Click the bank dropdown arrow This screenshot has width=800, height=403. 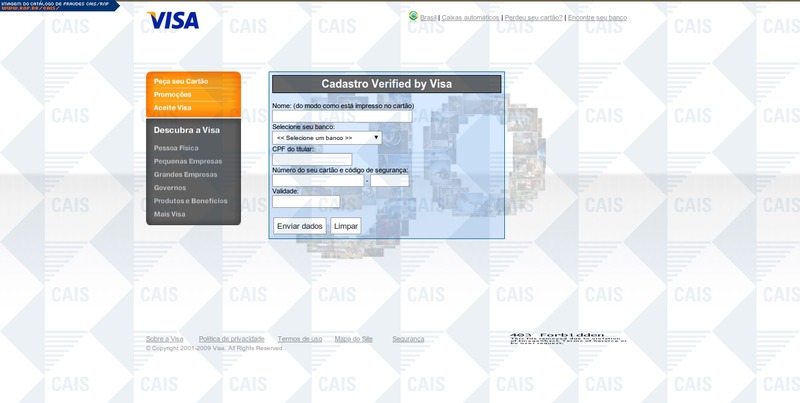pos(376,138)
